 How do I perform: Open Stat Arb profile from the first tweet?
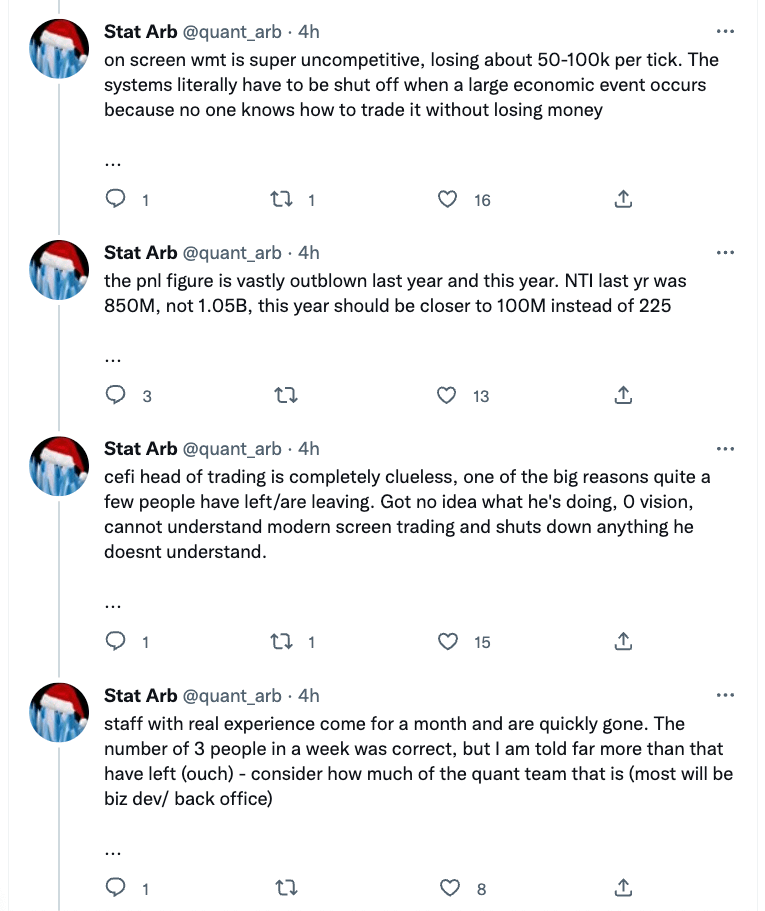[140, 31]
